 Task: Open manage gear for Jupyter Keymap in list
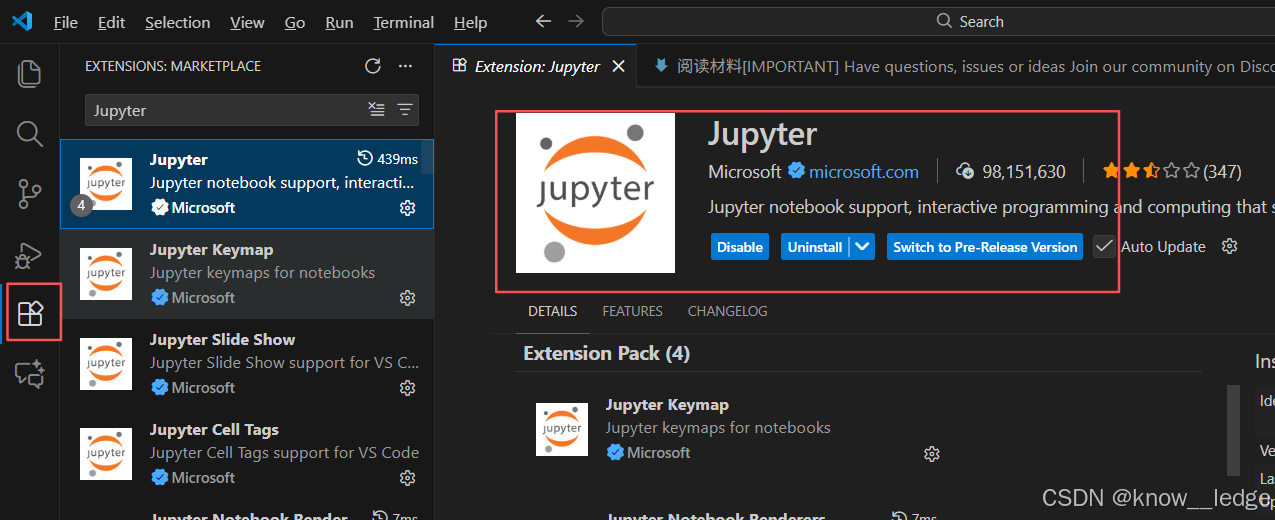click(407, 298)
